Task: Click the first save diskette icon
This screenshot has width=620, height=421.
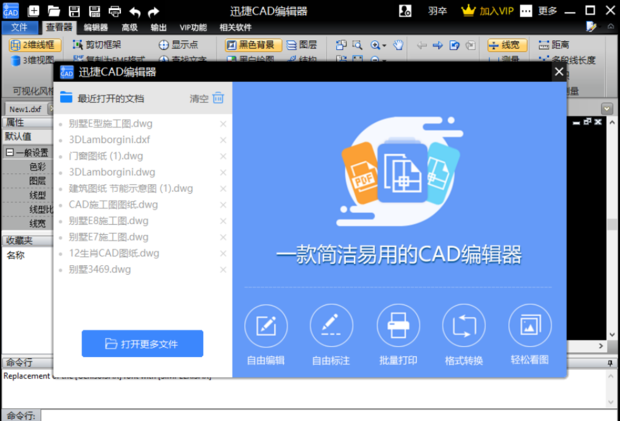Action: coord(74,11)
